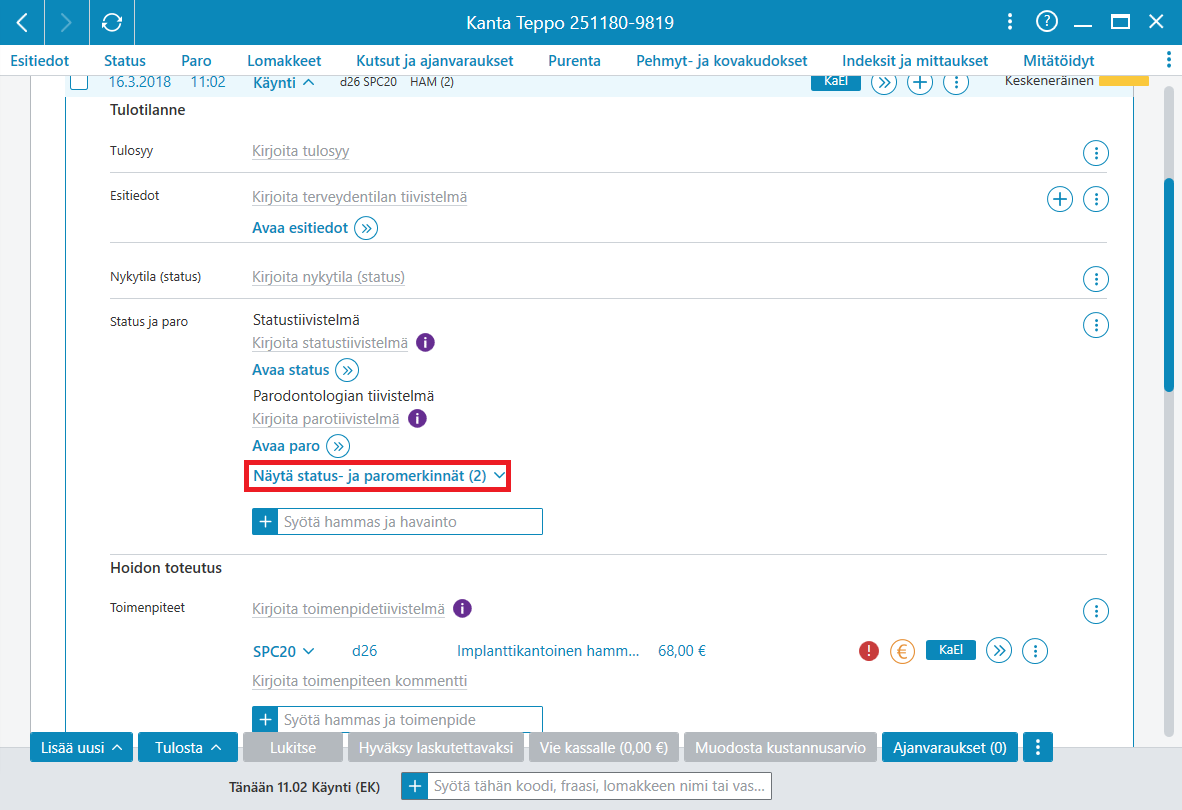Image resolution: width=1182 pixels, height=810 pixels.
Task: Open help with the question mark icon
Action: point(1046,22)
